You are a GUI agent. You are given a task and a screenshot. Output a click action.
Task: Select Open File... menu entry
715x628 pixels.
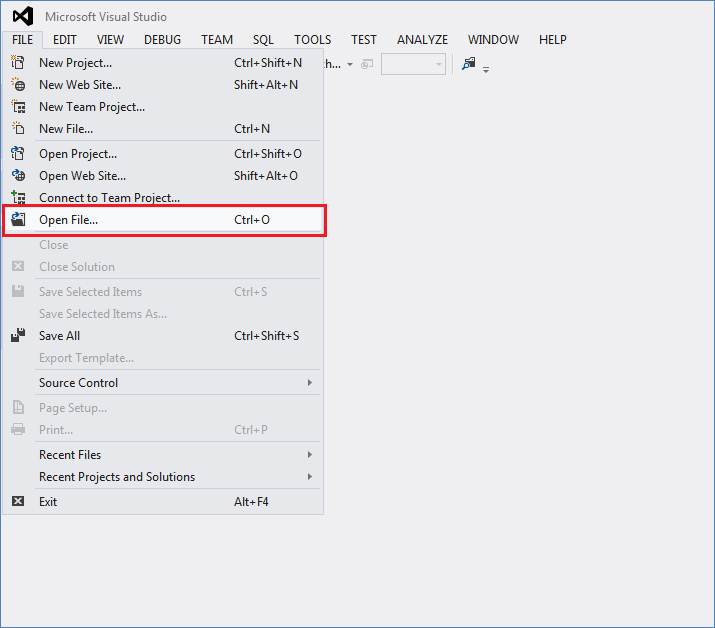pyautogui.click(x=164, y=220)
